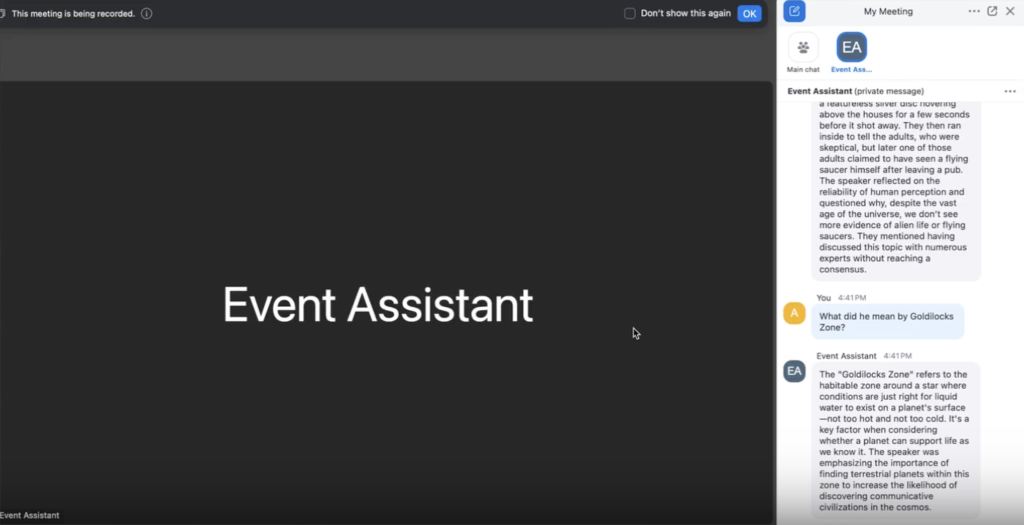Open more options next to My Meeting title
Image resolution: width=1024 pixels, height=525 pixels.
pyautogui.click(x=974, y=11)
